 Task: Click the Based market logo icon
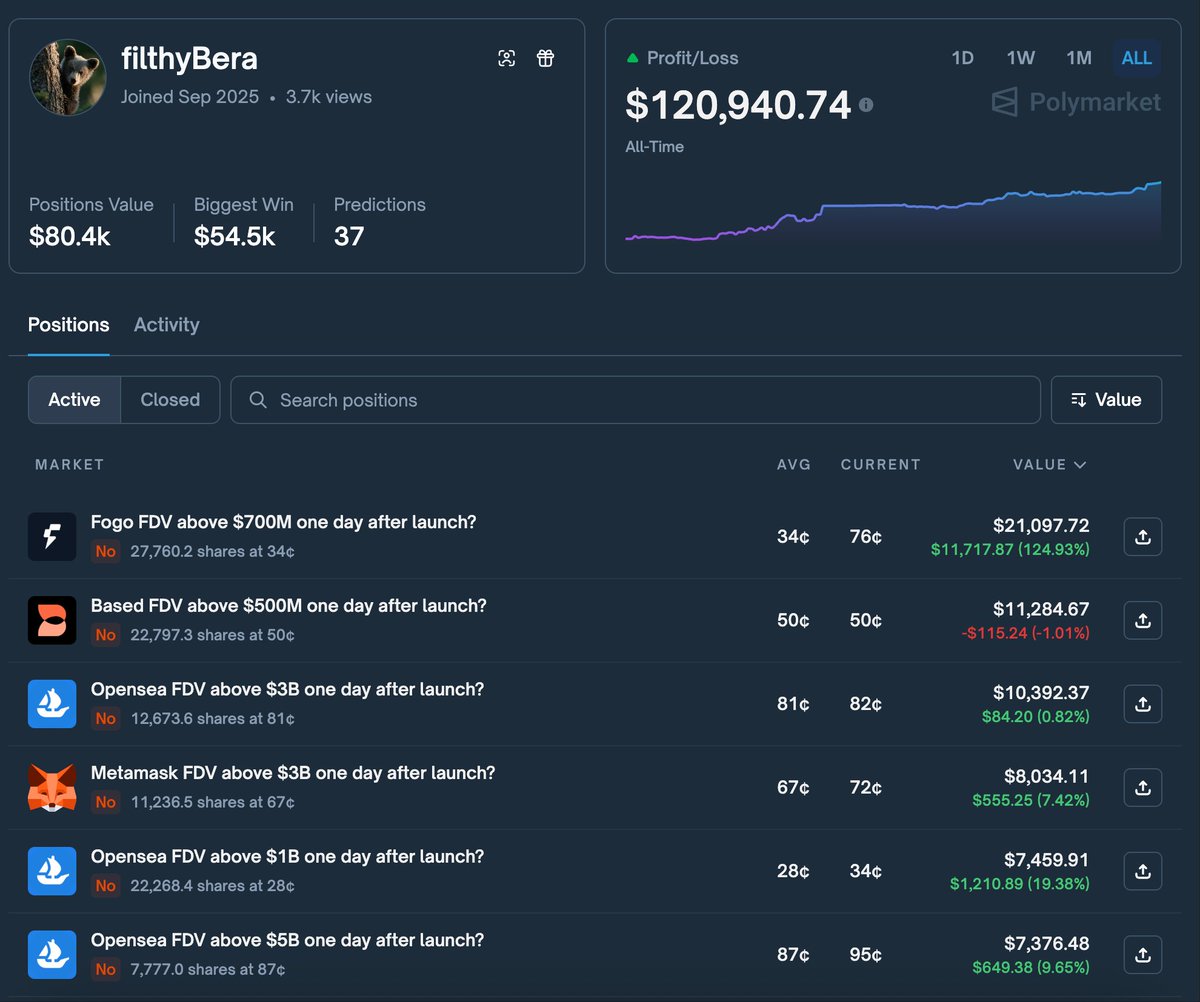pos(52,620)
